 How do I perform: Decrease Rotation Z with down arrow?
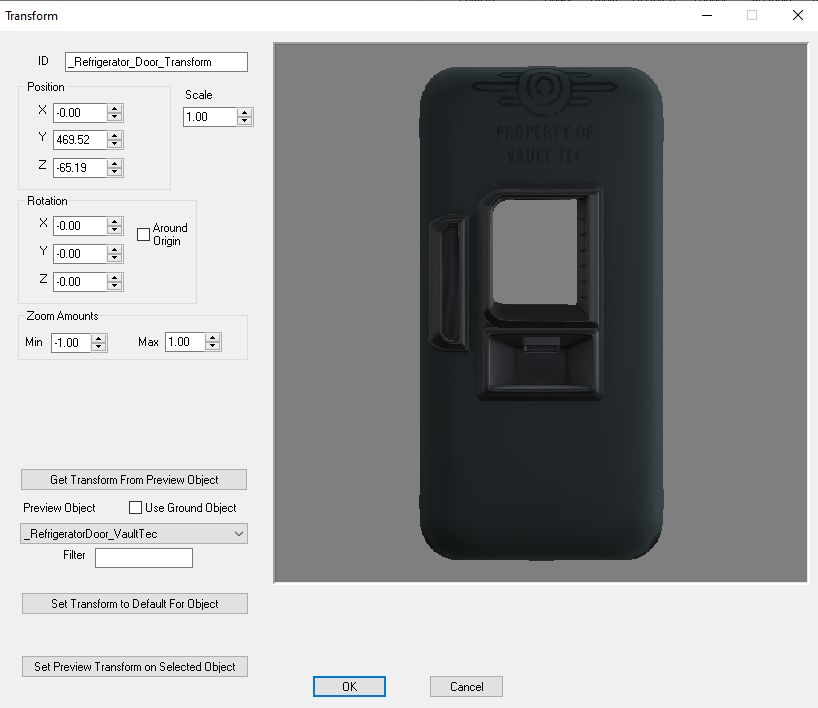tap(115, 286)
